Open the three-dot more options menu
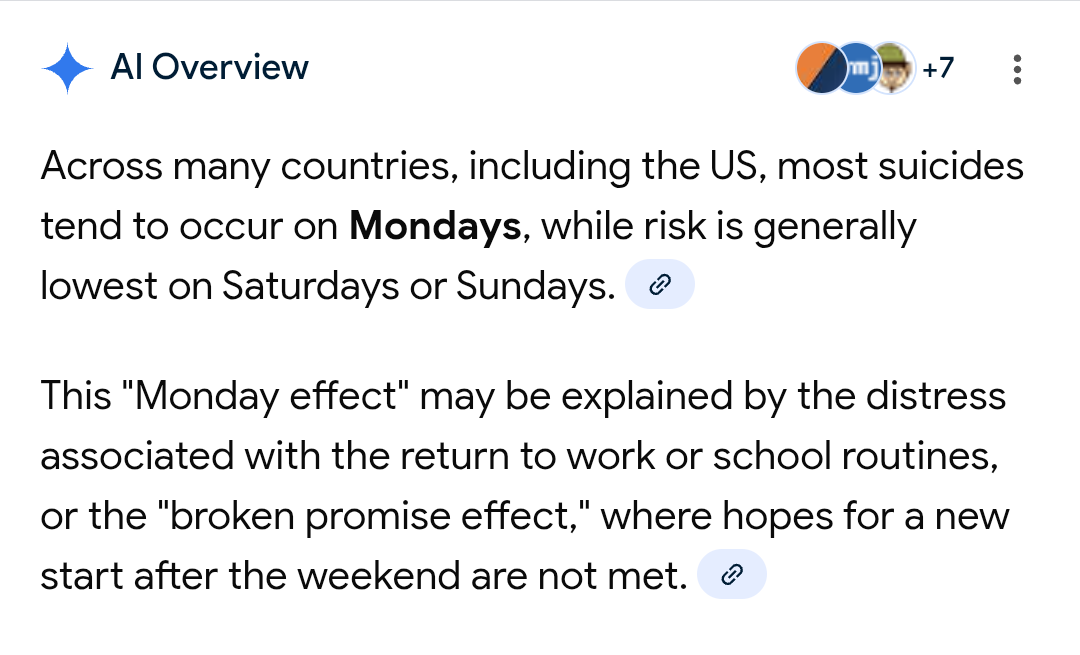This screenshot has width=1080, height=655. [x=1017, y=69]
